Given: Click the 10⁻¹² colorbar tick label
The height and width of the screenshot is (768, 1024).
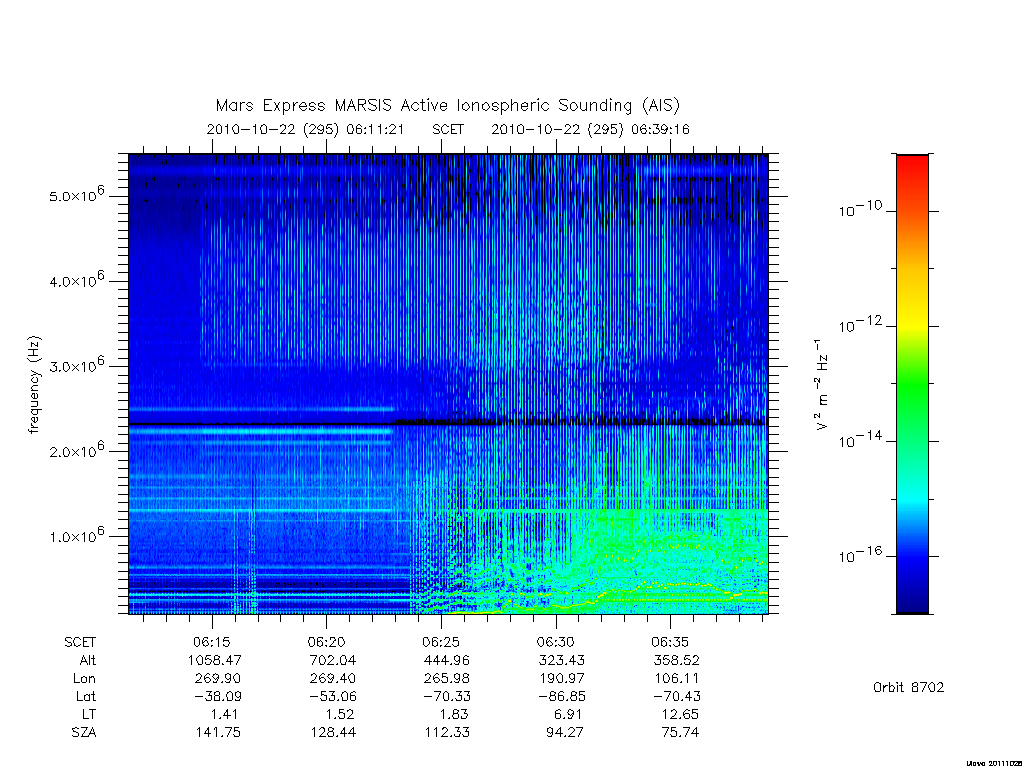Looking at the screenshot, I should [x=860, y=325].
